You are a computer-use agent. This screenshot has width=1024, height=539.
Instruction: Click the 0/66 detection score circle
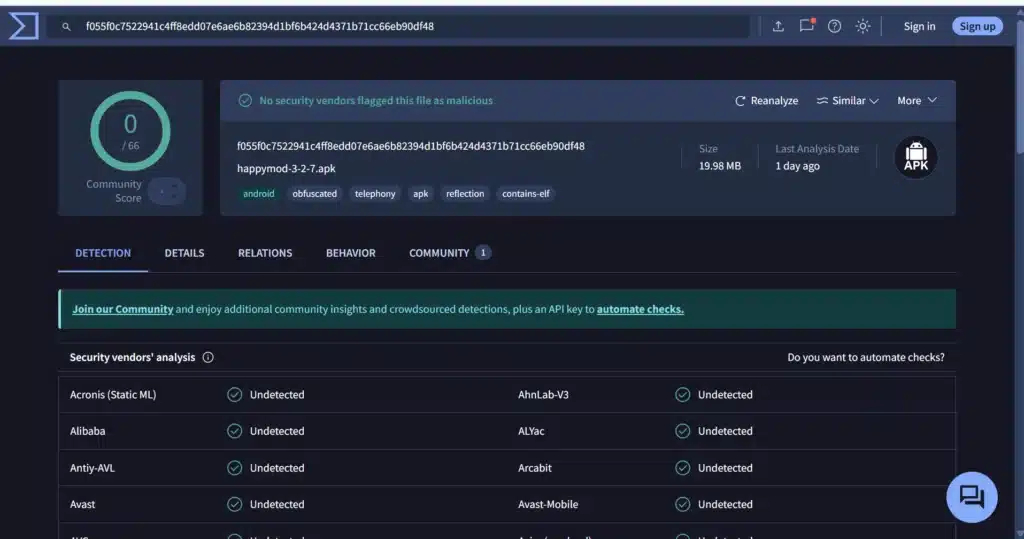(131, 131)
